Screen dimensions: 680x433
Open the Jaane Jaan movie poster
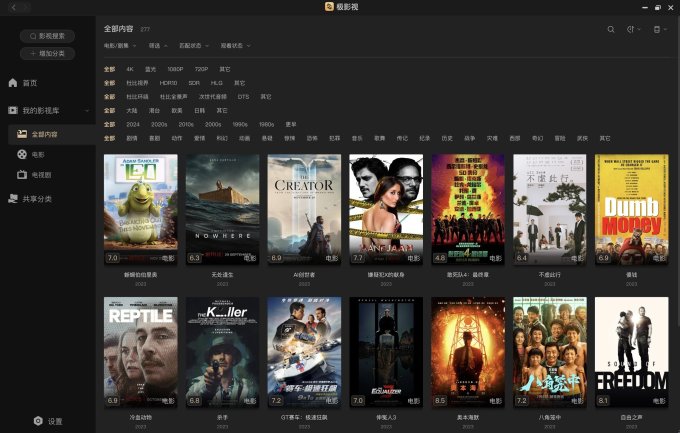tap(386, 209)
